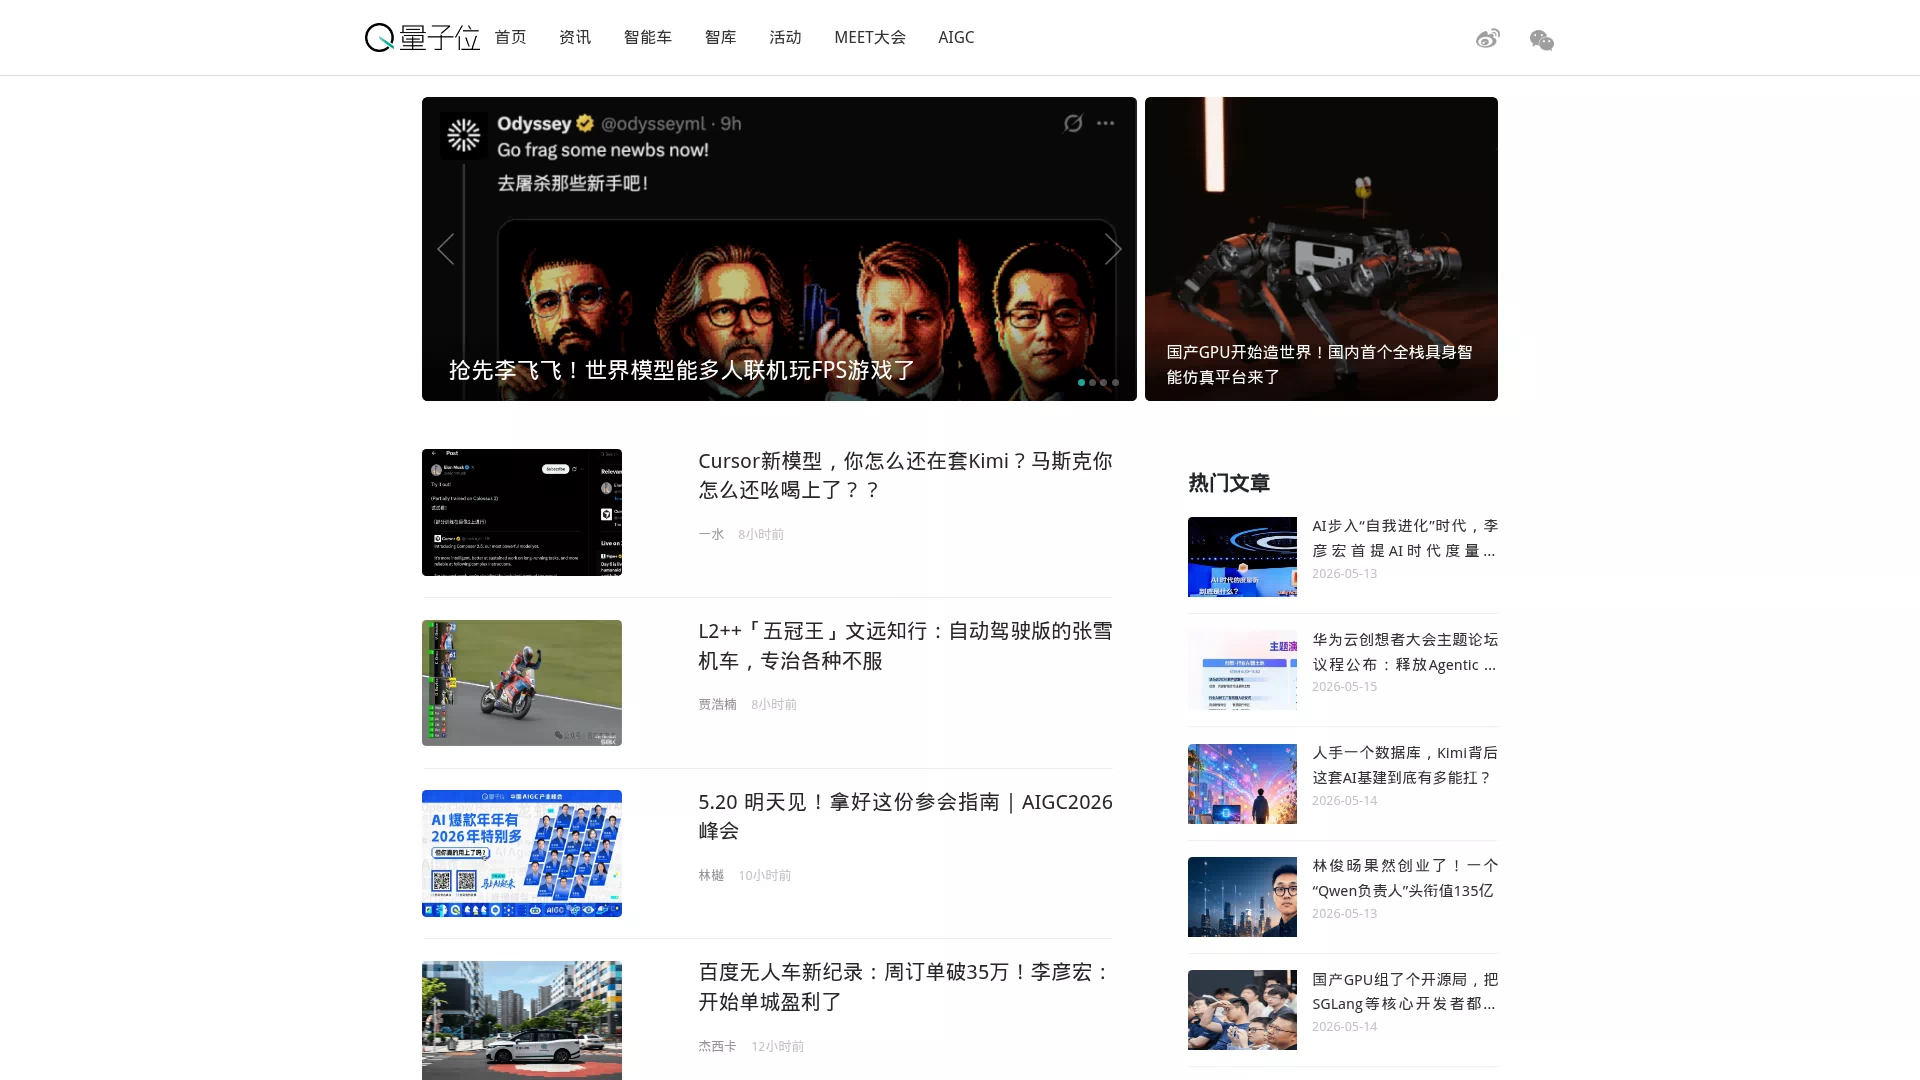Click the 量子位 site logo
Screen dimensions: 1920x1080
click(x=422, y=38)
